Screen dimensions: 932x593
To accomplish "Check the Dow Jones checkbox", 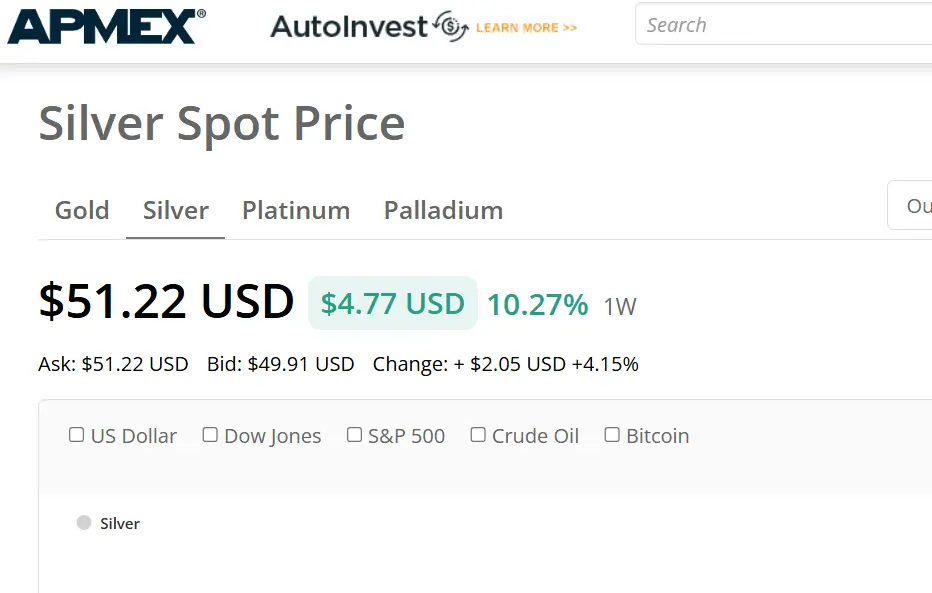I will [x=210, y=435].
